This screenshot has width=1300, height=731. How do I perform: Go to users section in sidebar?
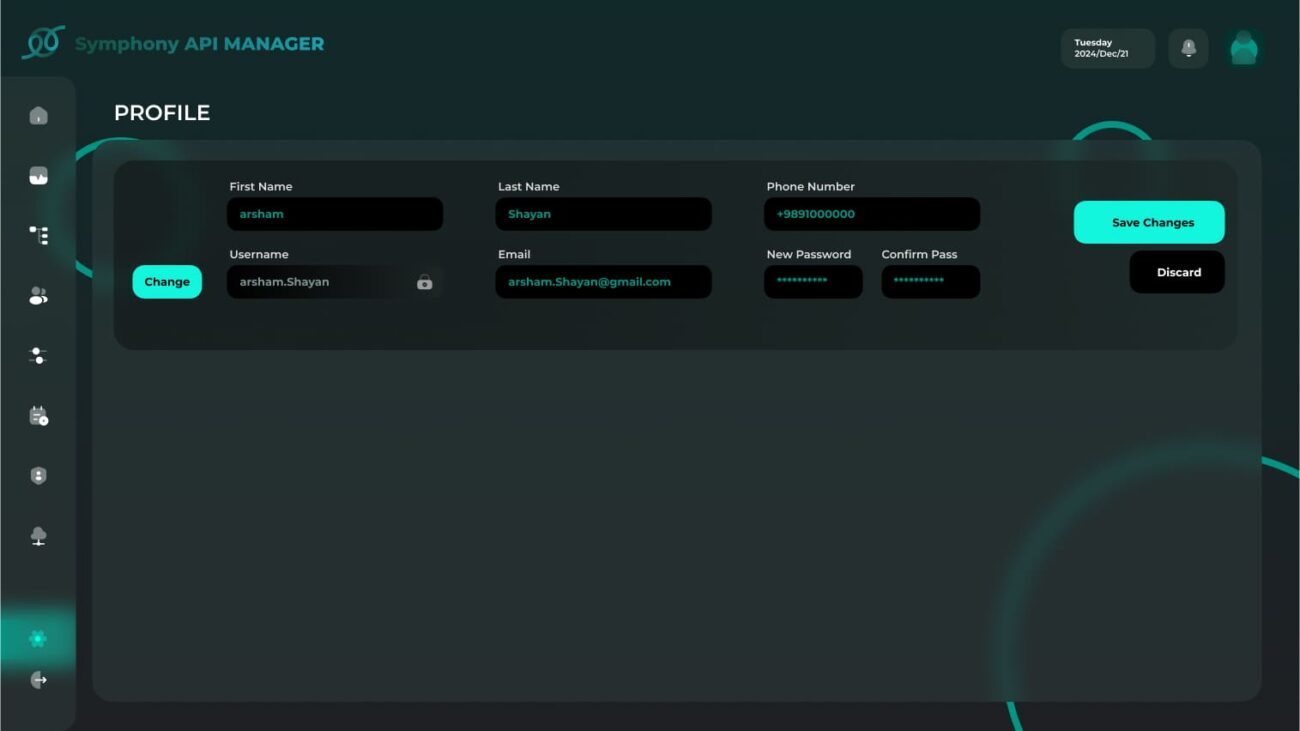[38, 296]
